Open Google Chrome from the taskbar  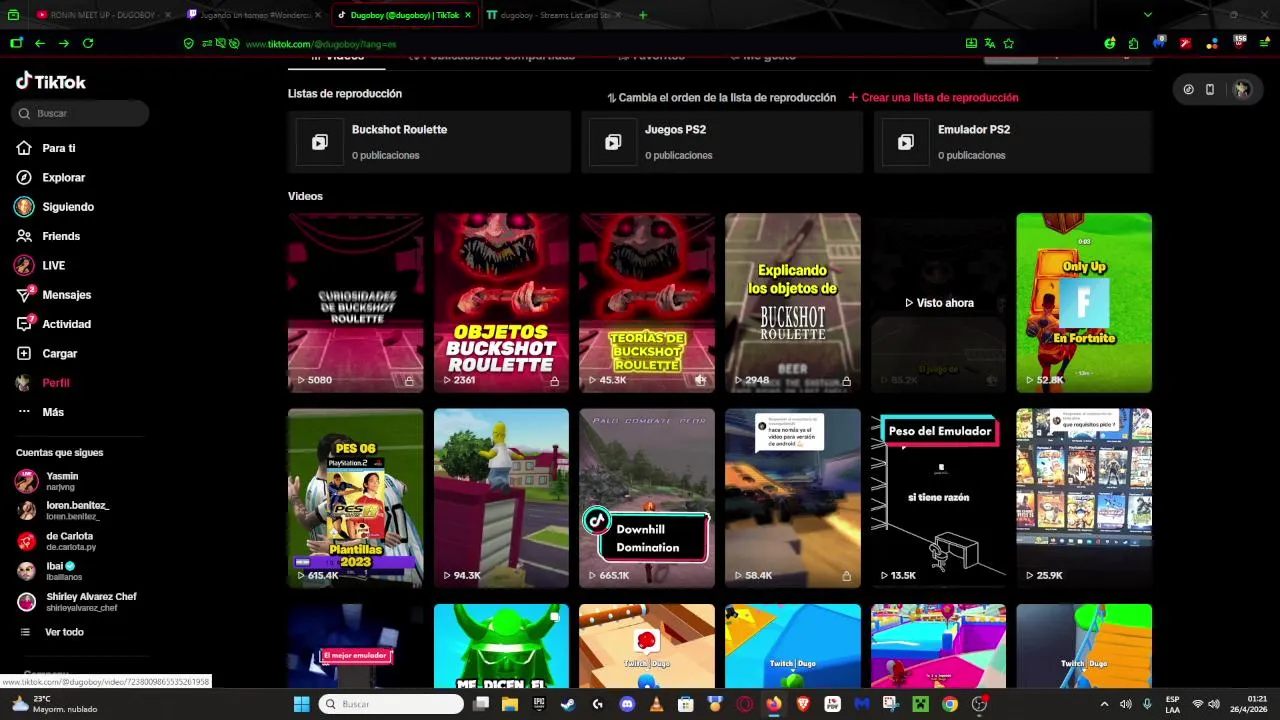click(x=950, y=704)
